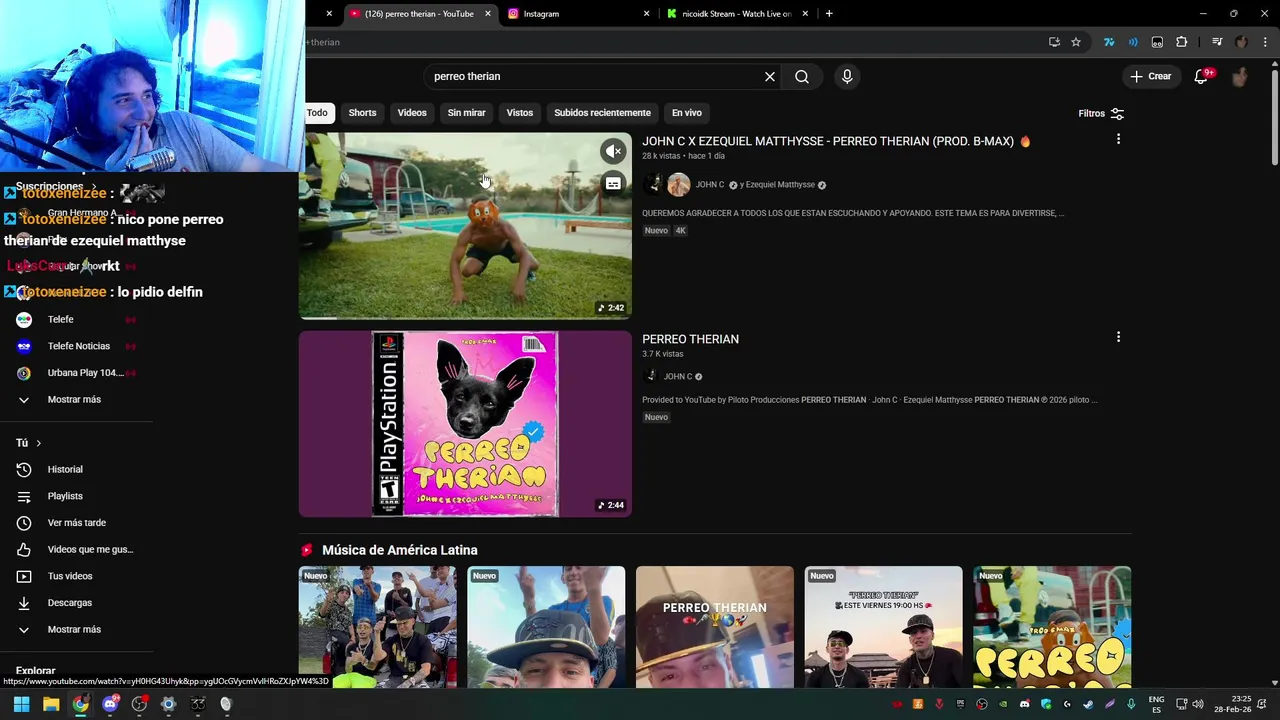This screenshot has width=1280, height=720.
Task: Open Chrome media controls icon
Action: pos(1217,42)
